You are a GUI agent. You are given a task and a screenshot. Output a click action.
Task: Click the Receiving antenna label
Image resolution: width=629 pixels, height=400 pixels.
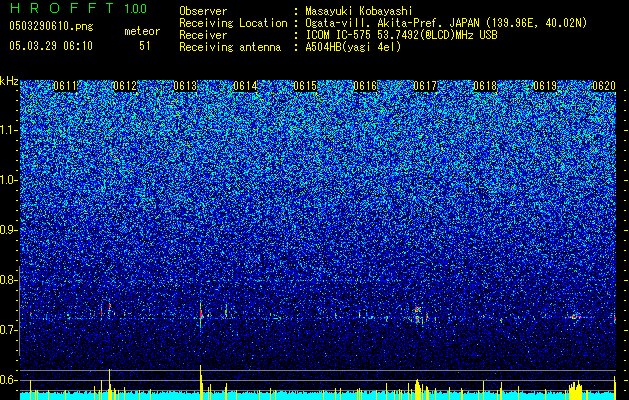pos(230,47)
